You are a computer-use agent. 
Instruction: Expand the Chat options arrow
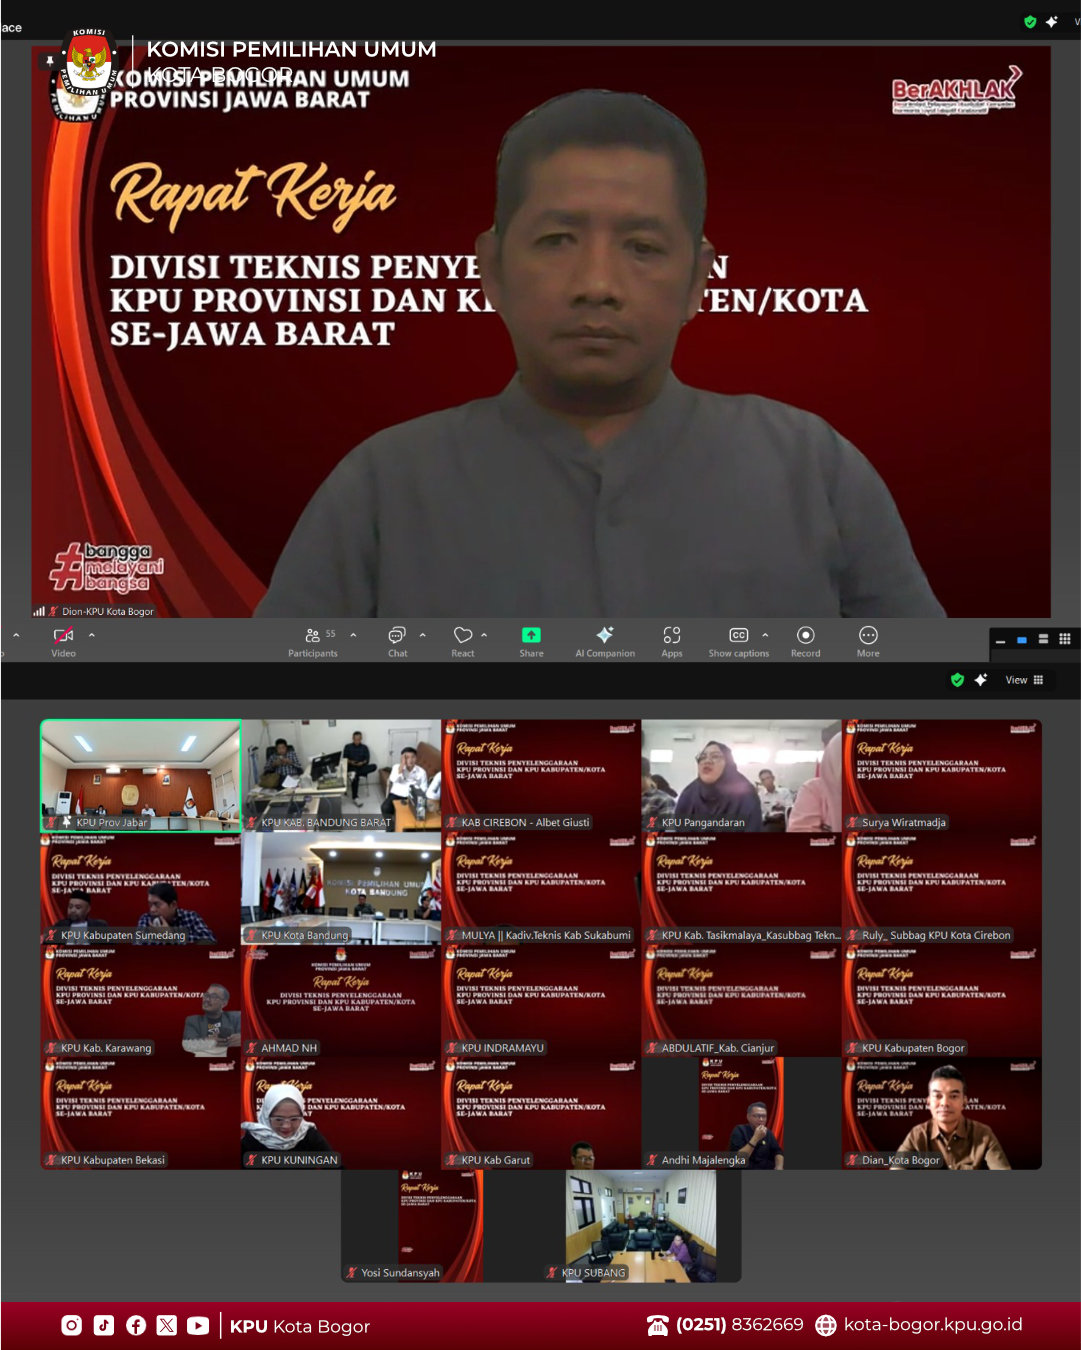[x=423, y=635]
